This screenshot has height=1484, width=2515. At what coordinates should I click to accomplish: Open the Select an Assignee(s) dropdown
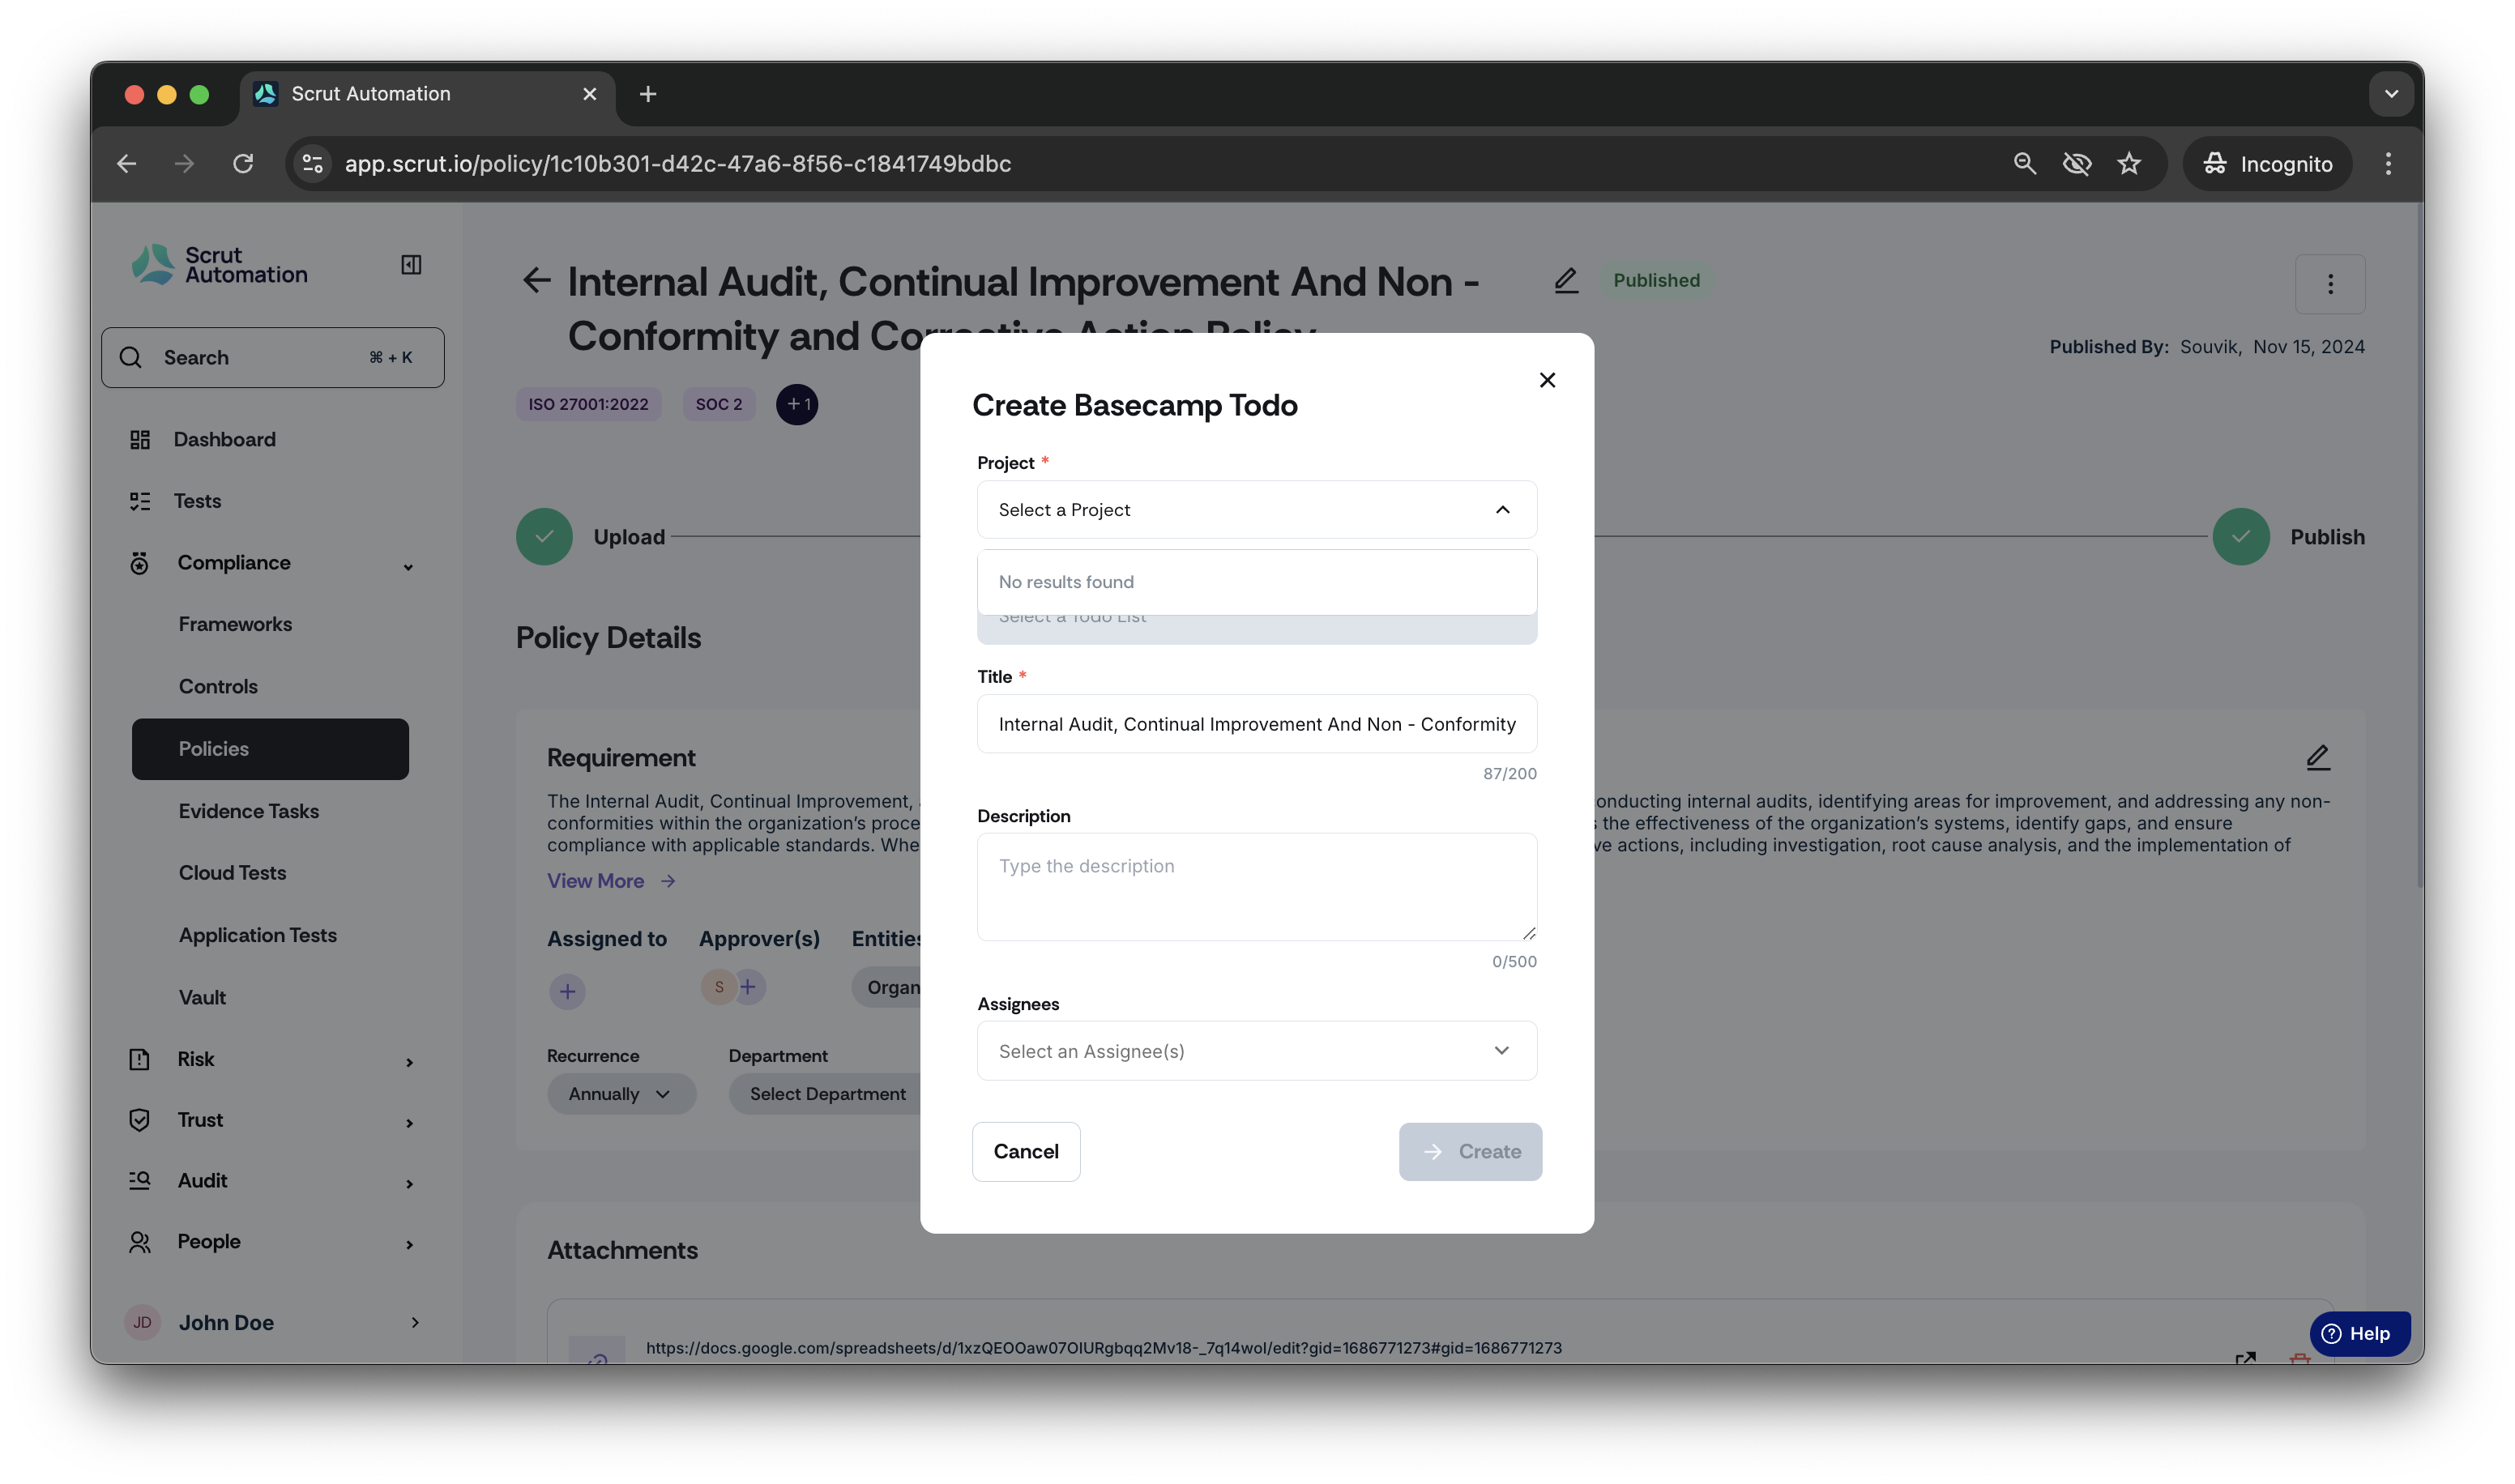(x=1257, y=1051)
